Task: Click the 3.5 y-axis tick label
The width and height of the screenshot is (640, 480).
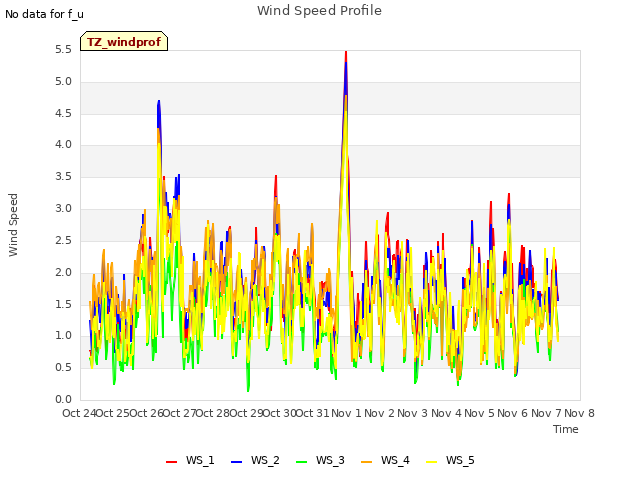Action: click(x=63, y=177)
